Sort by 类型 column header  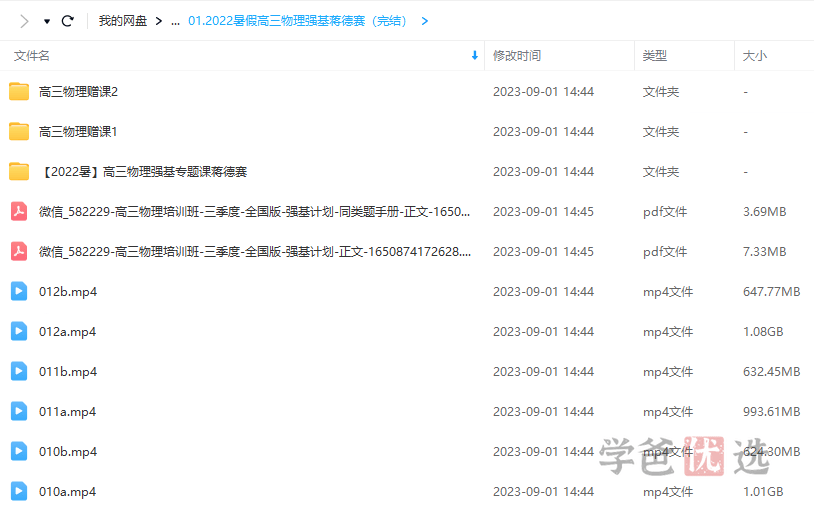pos(655,56)
